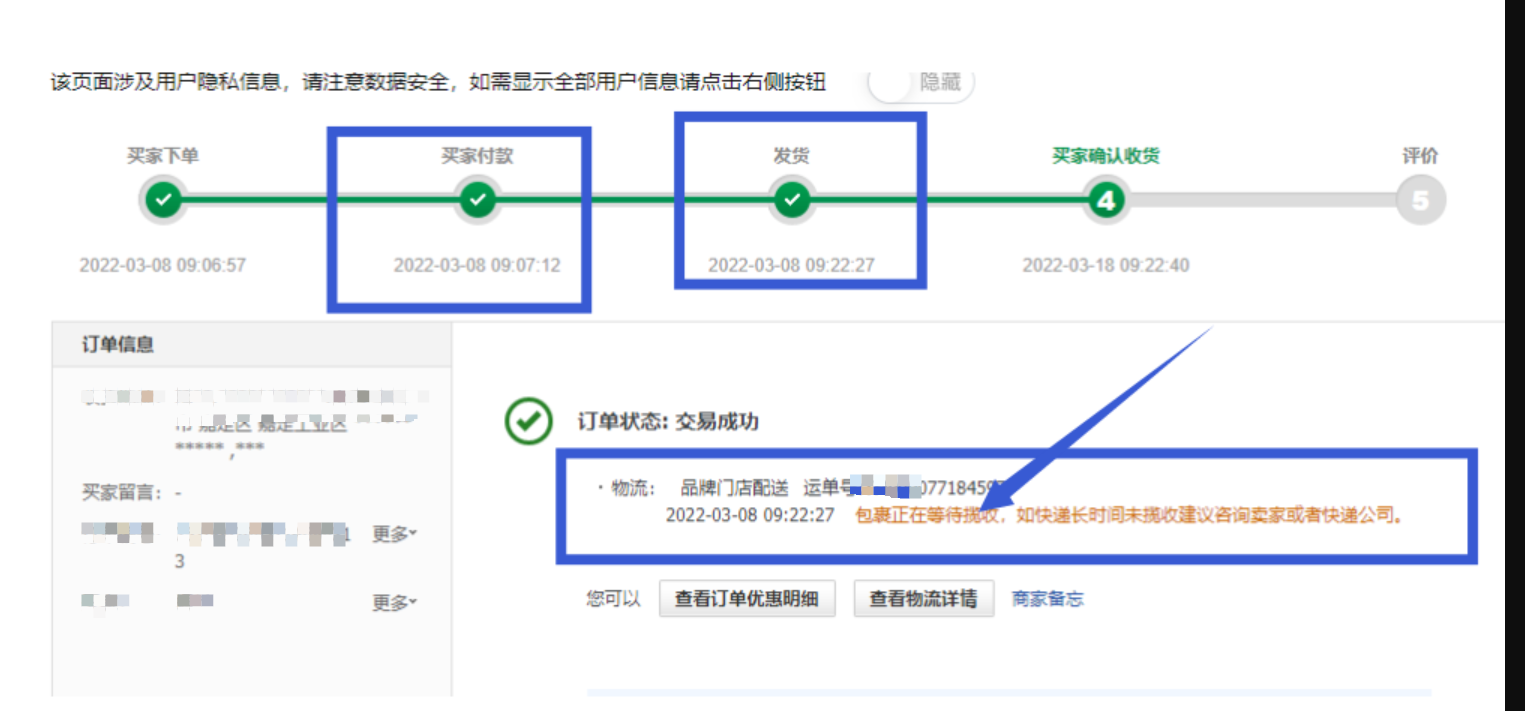Viewport: 1525px width, 711px height.
Task: Toggle the 隐藏 user info switch
Action: 919,82
